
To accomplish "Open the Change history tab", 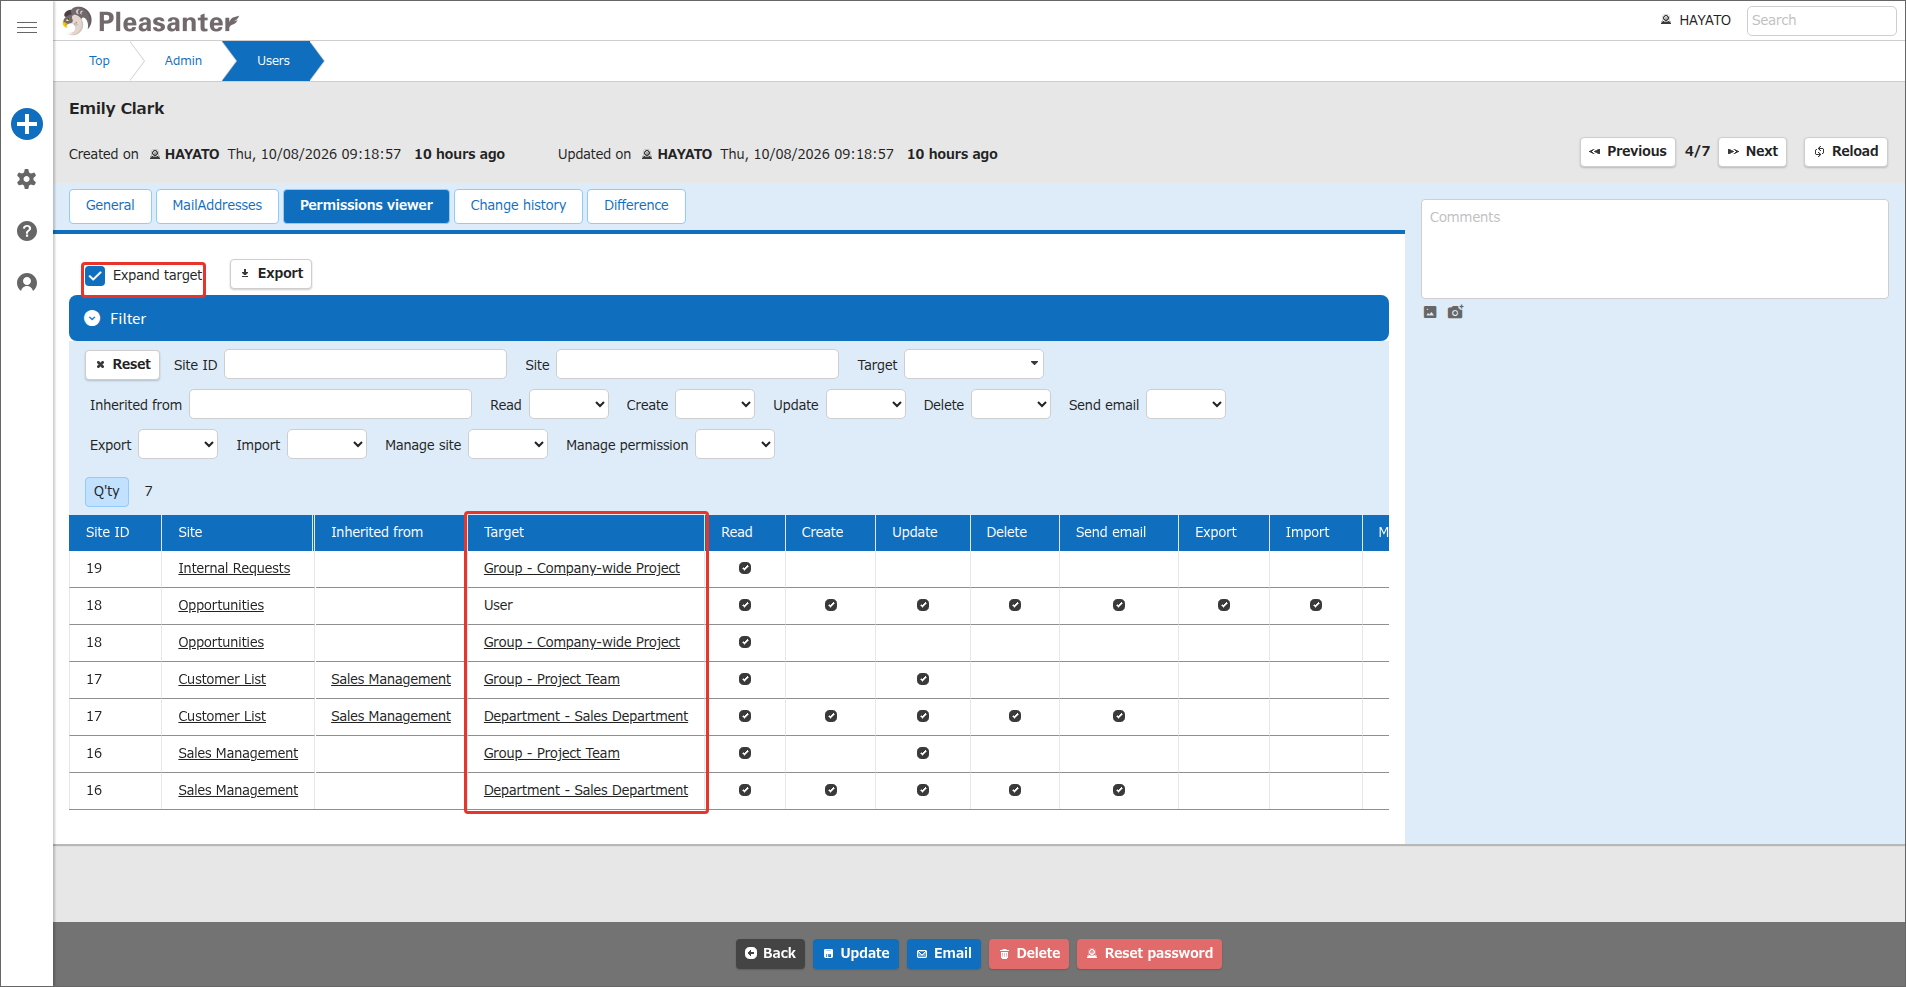I will tap(518, 205).
